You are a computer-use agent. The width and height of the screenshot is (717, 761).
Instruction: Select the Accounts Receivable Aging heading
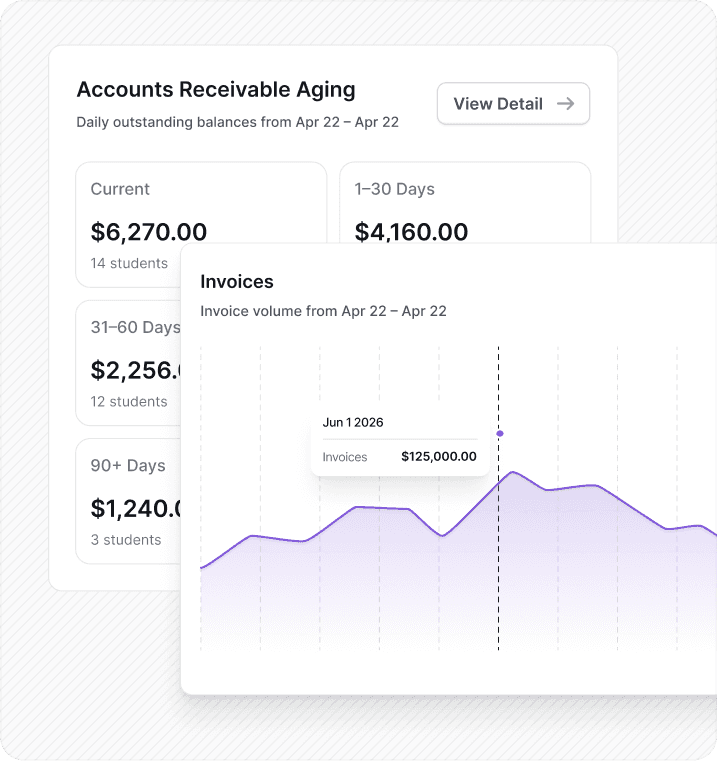click(x=216, y=90)
